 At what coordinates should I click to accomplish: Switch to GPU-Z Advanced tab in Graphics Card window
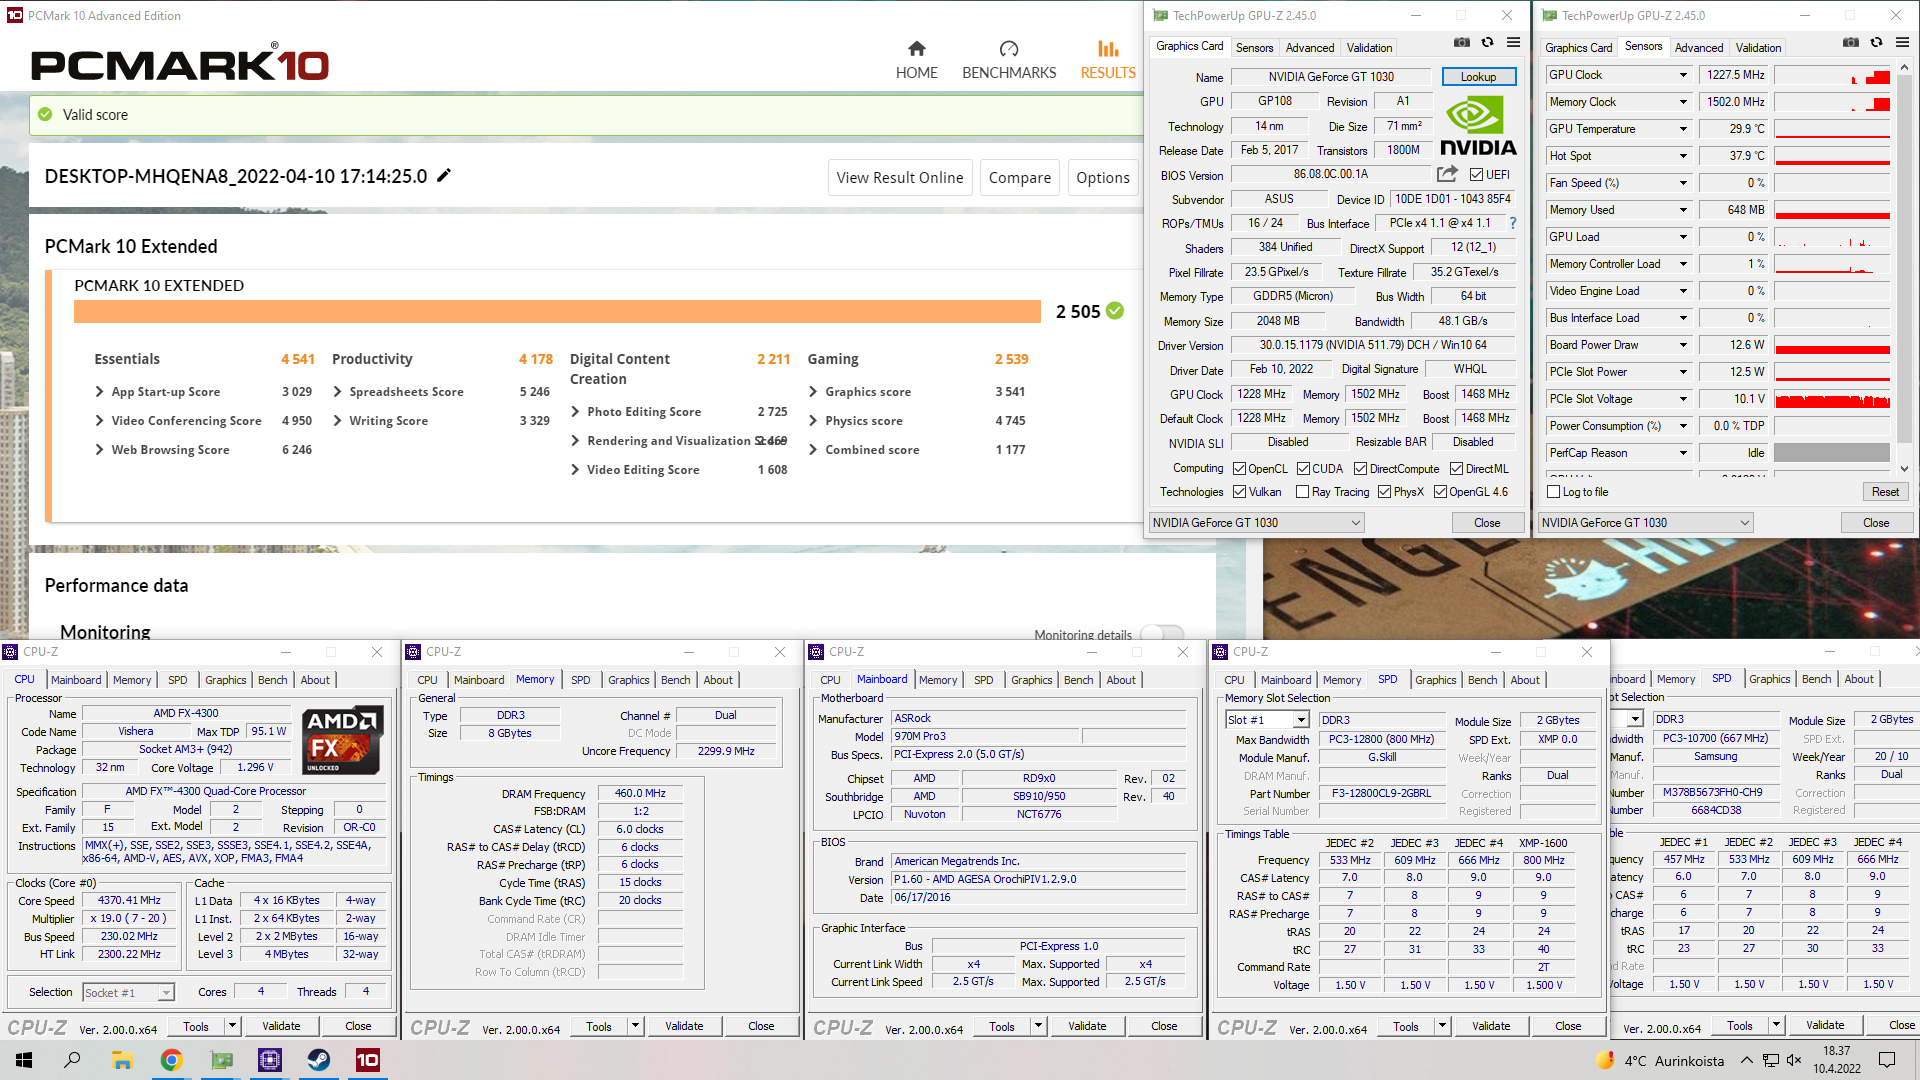coord(1309,48)
